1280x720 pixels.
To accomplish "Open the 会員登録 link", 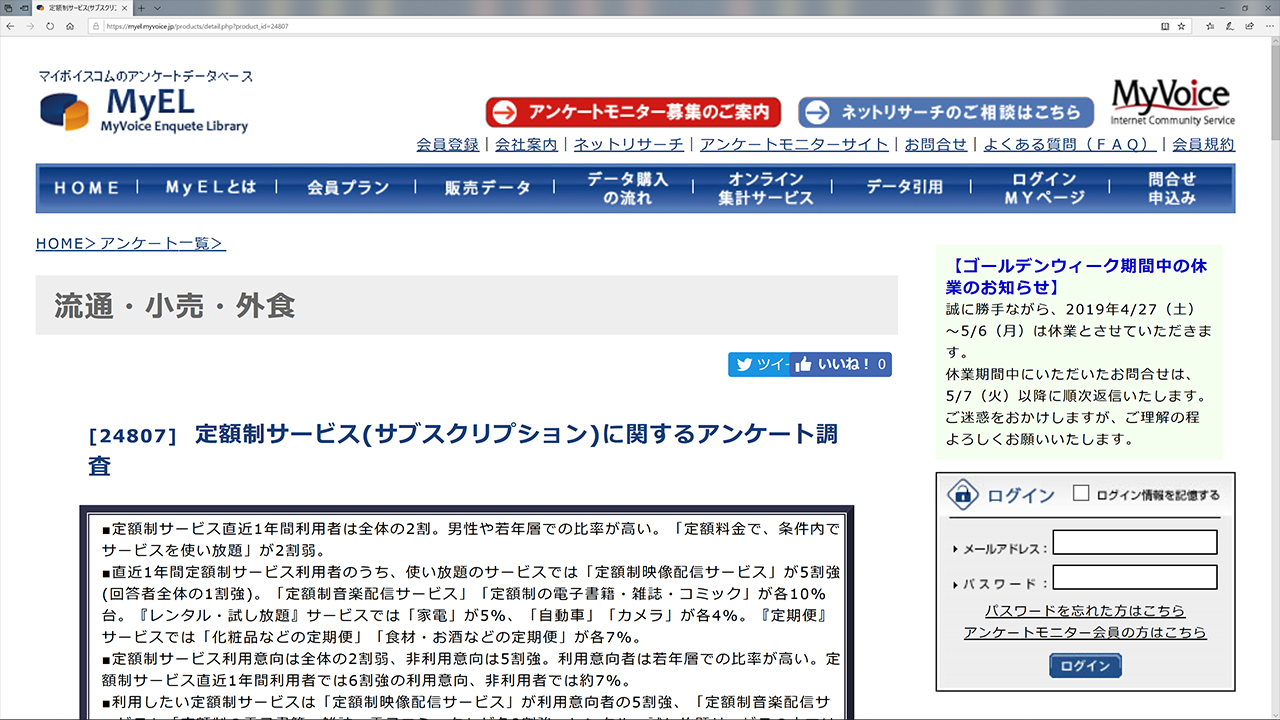I will [x=448, y=144].
